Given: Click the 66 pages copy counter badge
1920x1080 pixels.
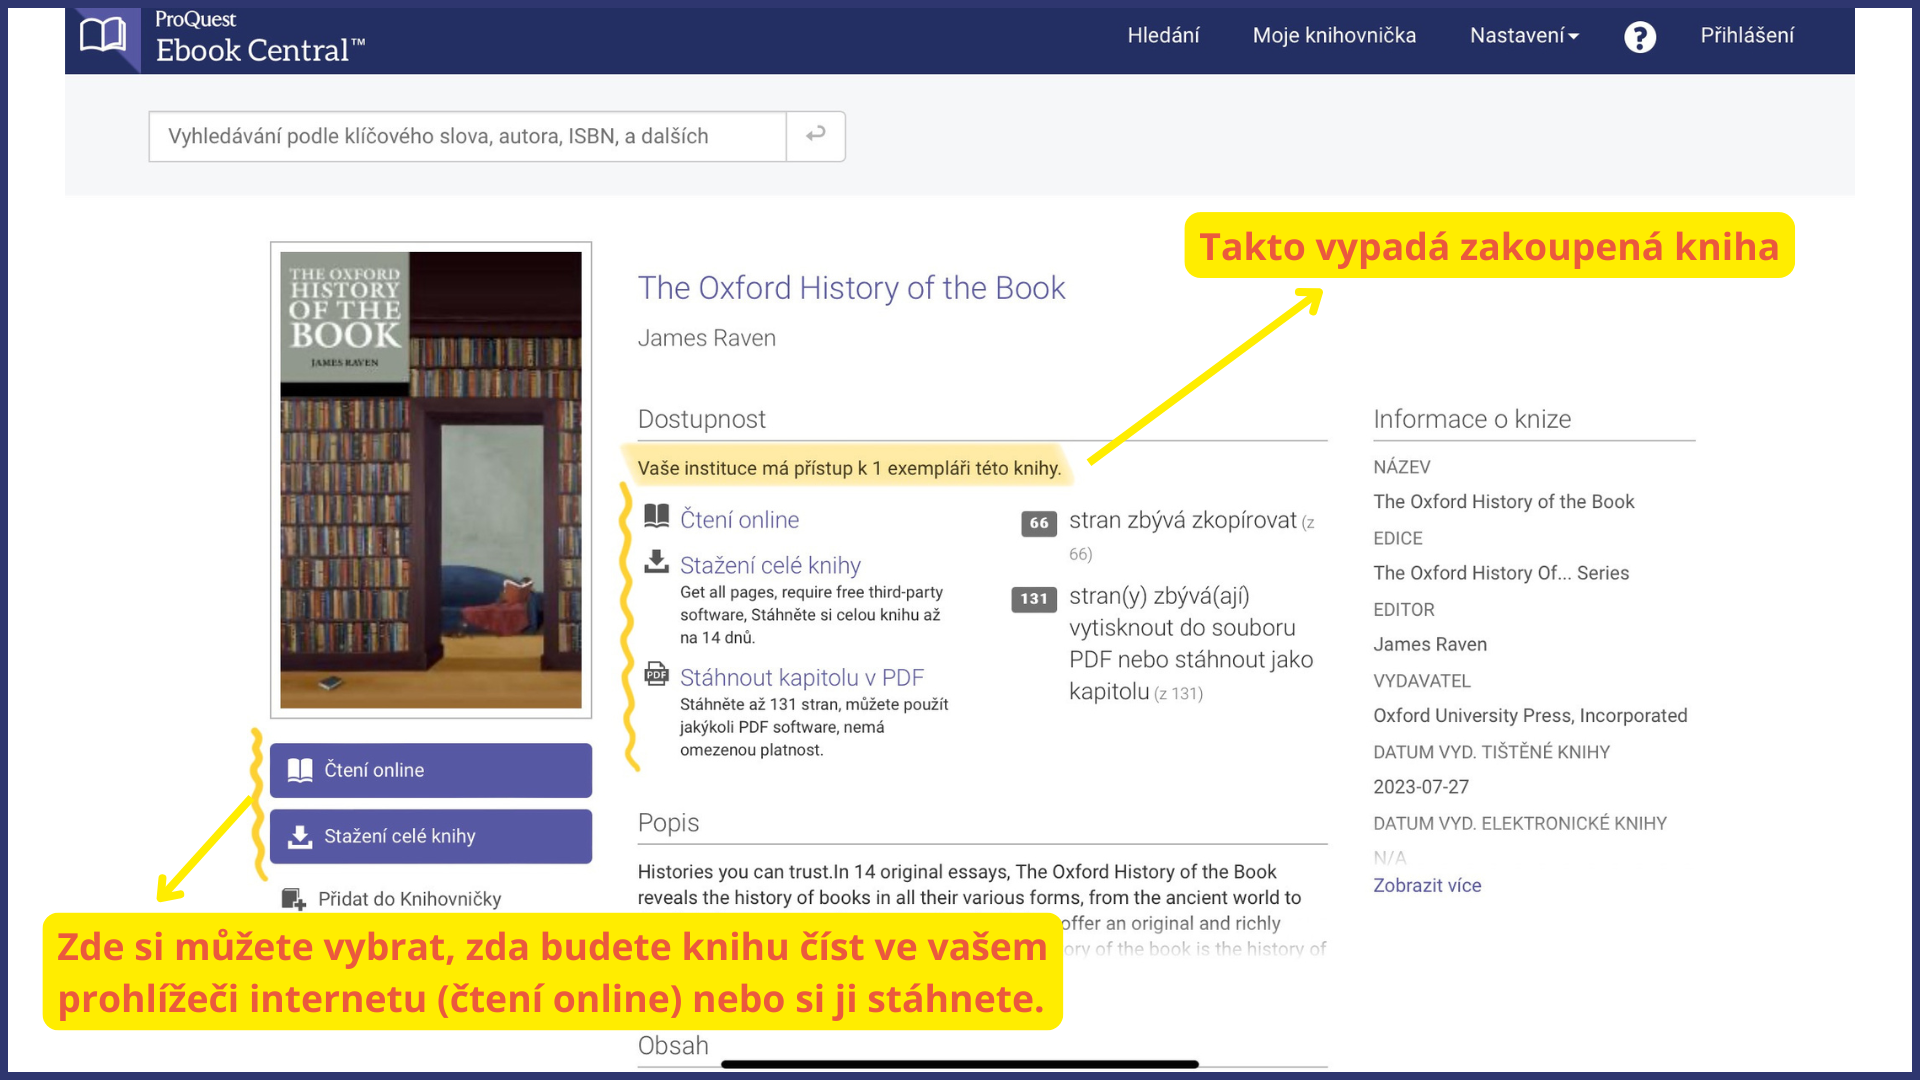Looking at the screenshot, I should [1039, 523].
